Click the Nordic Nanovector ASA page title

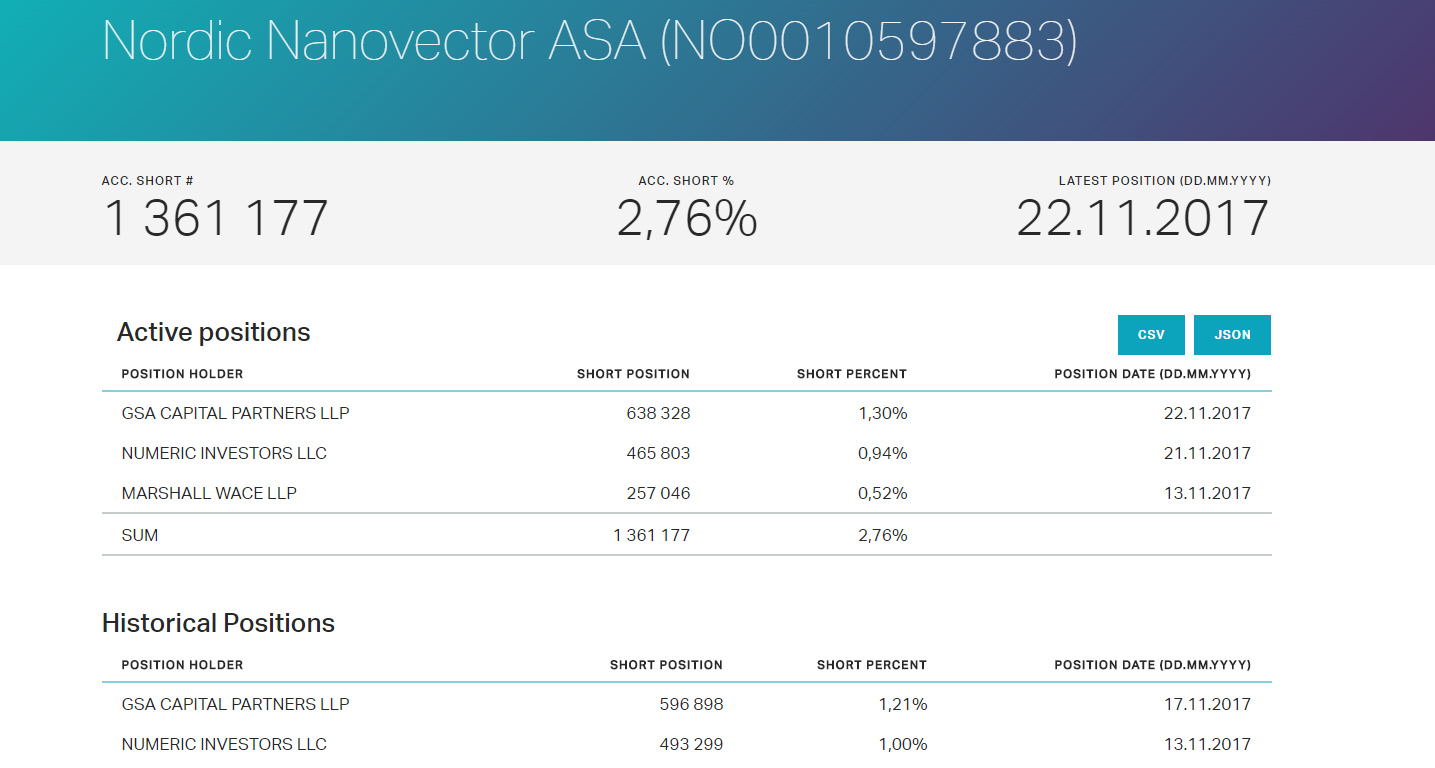(x=589, y=41)
